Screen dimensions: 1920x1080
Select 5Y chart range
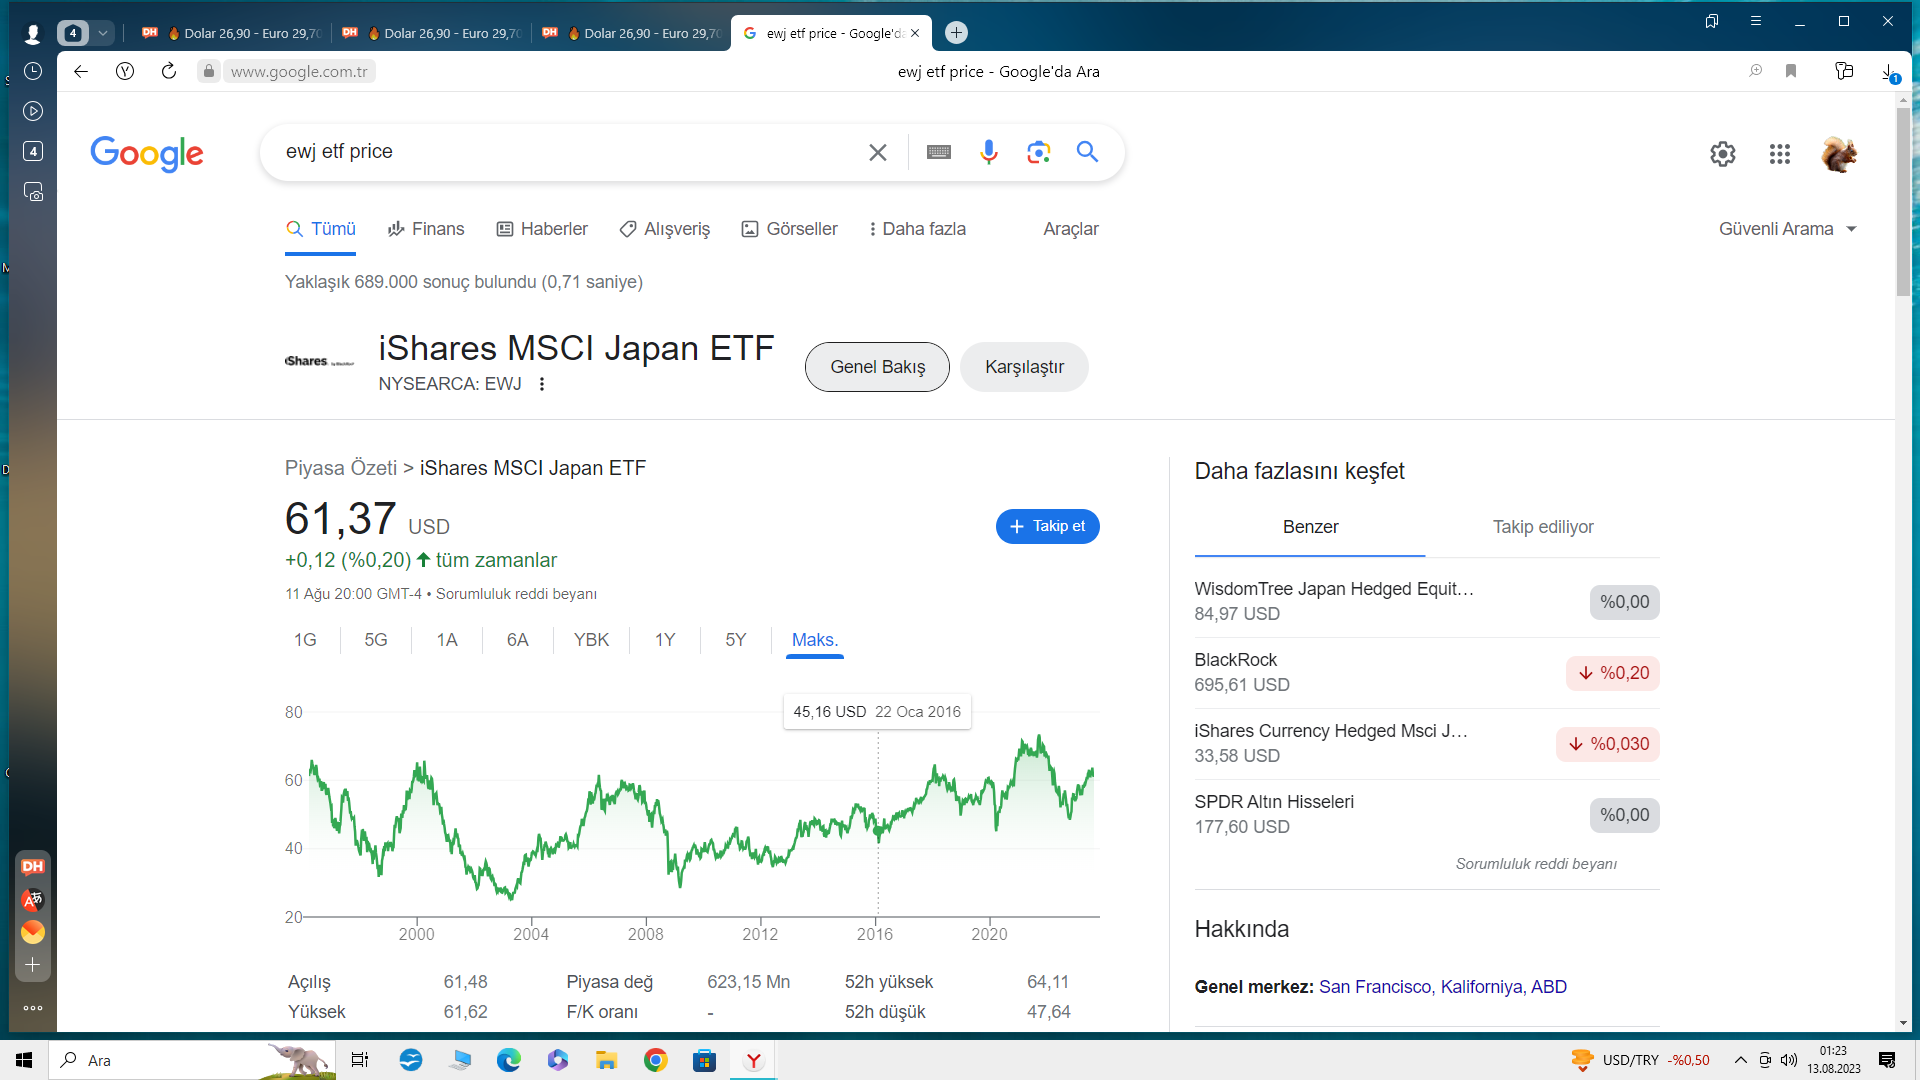[736, 640]
